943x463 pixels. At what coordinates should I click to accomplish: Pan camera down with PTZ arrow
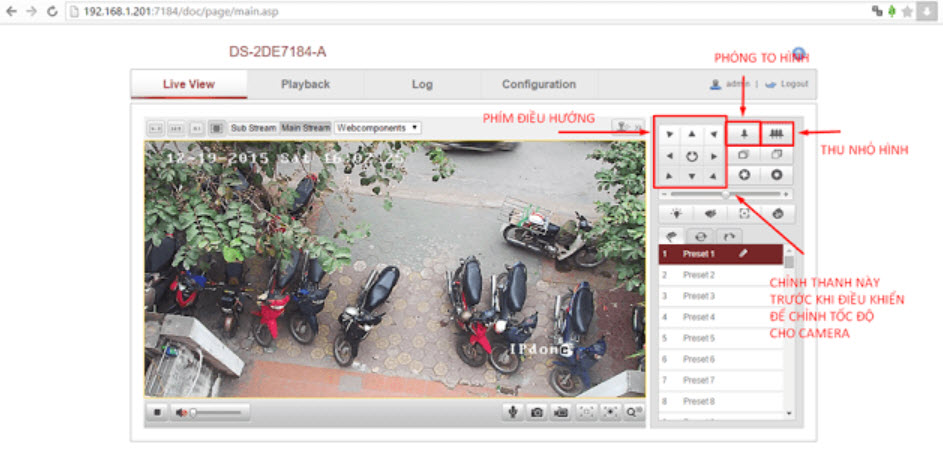(692, 176)
